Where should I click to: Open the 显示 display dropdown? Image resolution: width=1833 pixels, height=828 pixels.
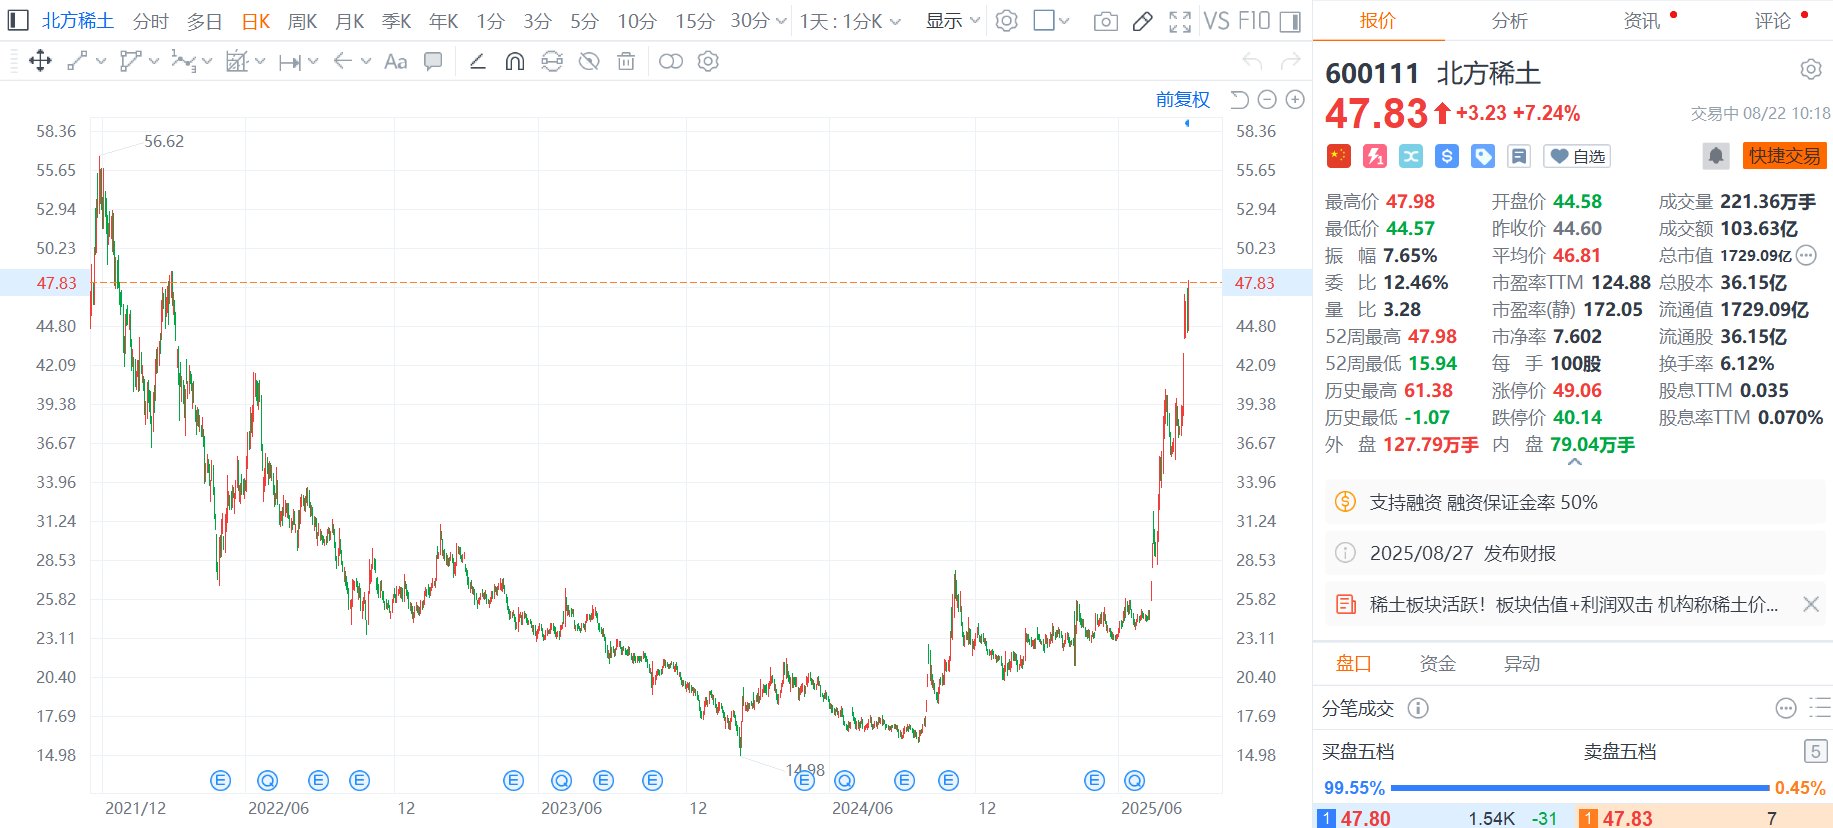pos(952,21)
